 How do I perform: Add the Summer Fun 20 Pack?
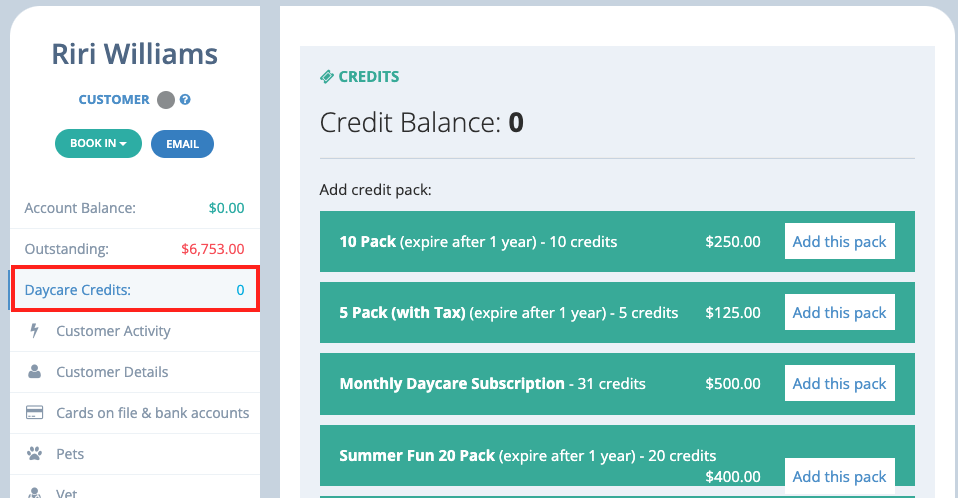(x=839, y=476)
